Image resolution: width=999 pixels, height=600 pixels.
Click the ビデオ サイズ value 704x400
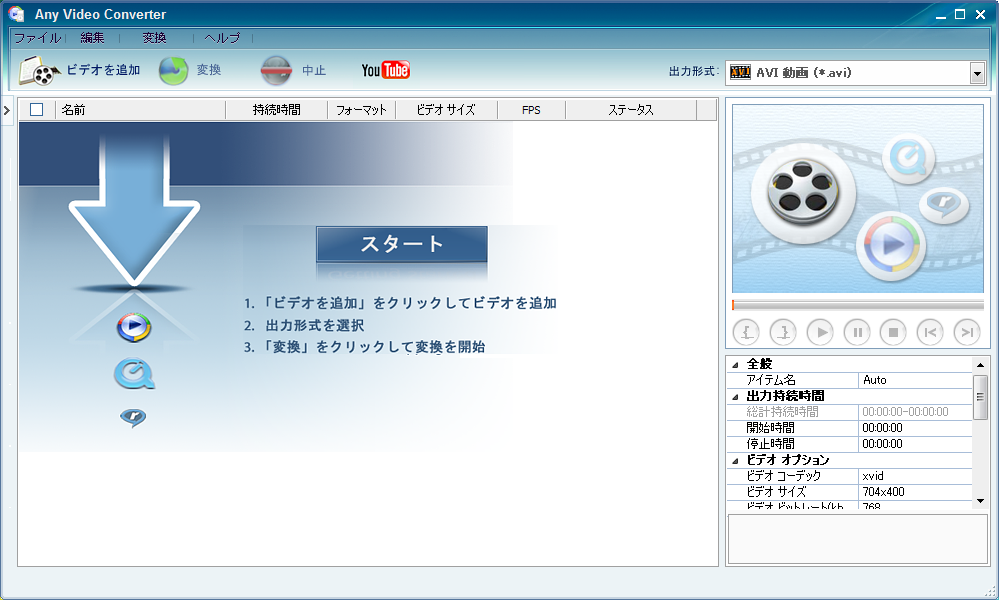pos(915,492)
